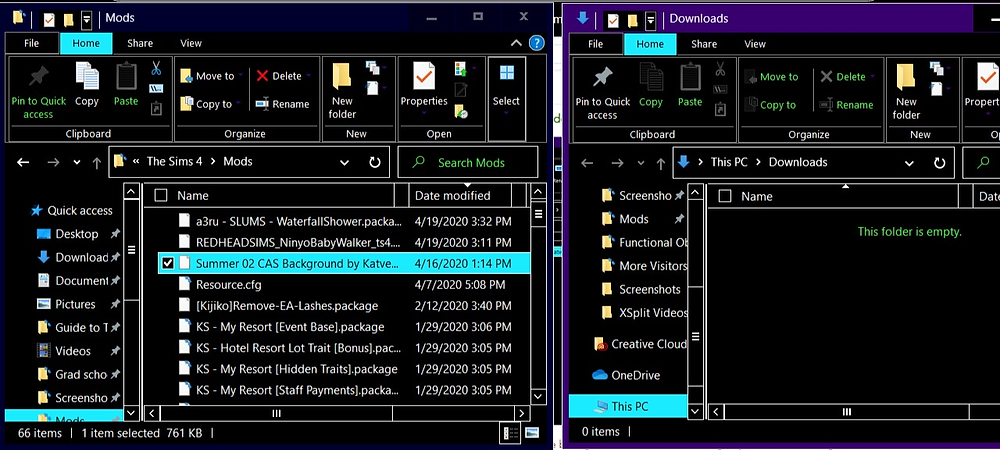Switch to View tab in Downloads window
Viewport: 1000px width, 450px height.
pyautogui.click(x=754, y=44)
